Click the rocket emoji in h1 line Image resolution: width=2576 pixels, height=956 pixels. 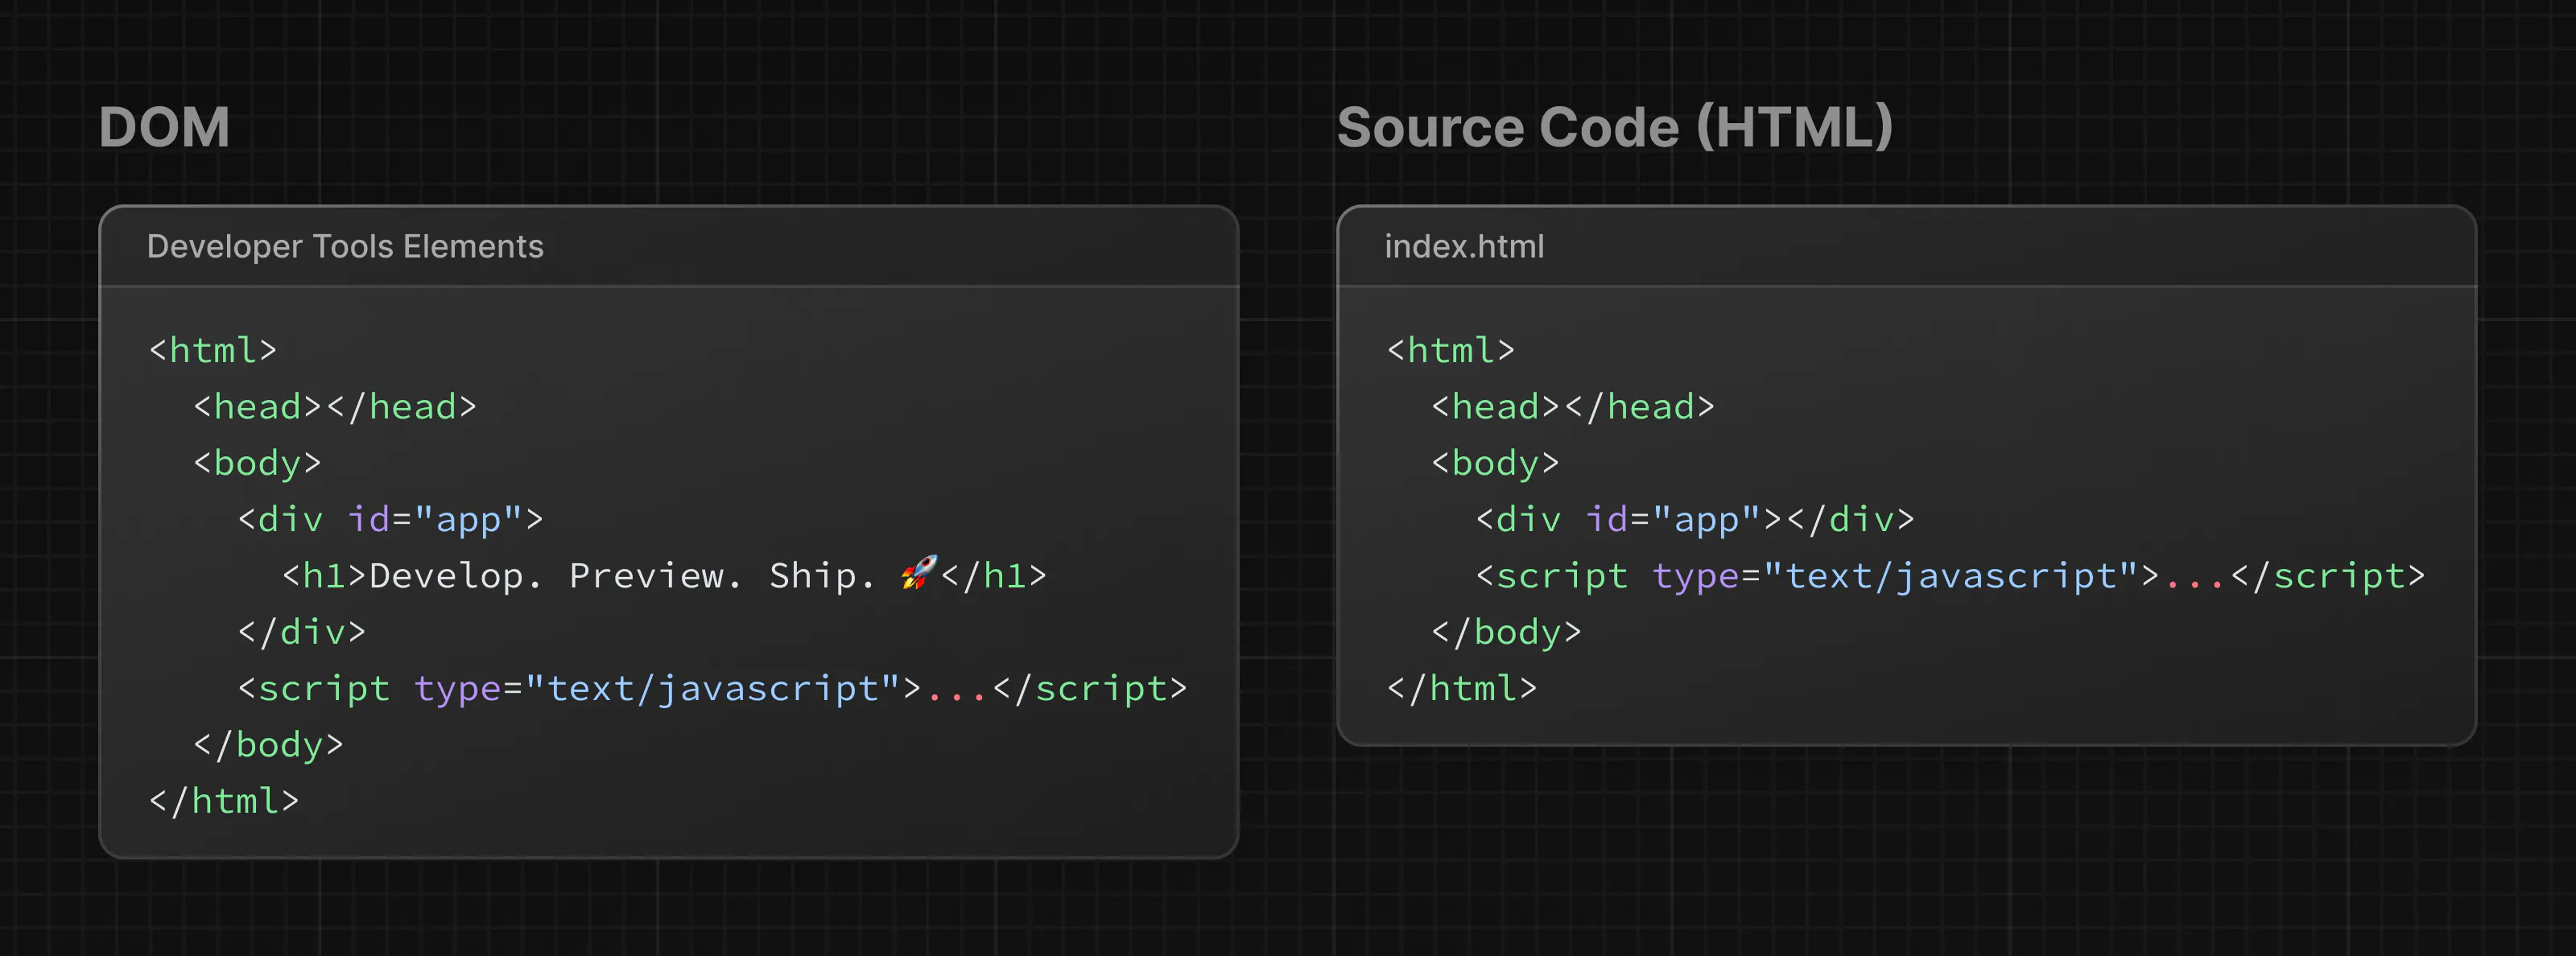click(x=919, y=573)
